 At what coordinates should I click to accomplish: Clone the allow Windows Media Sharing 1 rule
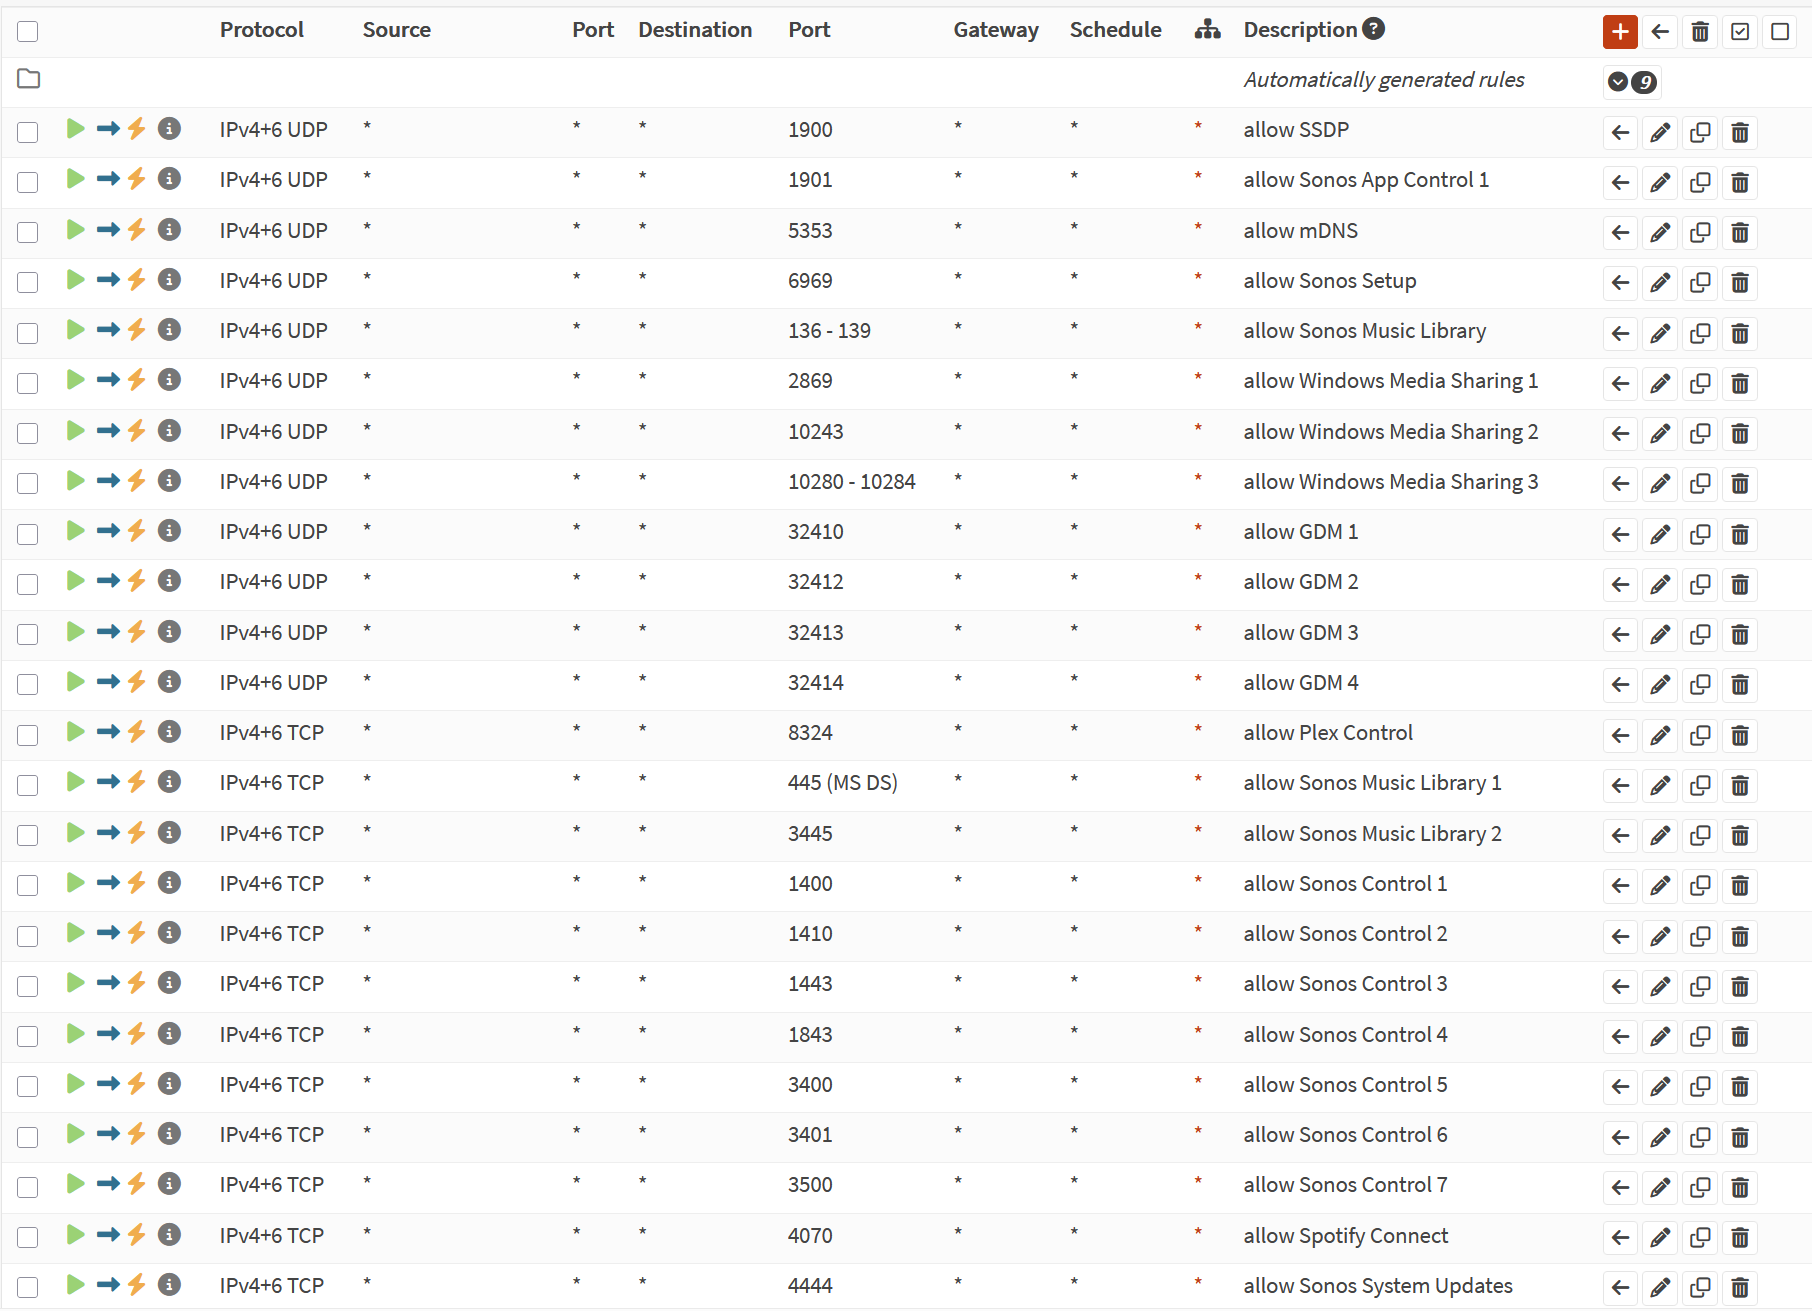point(1700,383)
